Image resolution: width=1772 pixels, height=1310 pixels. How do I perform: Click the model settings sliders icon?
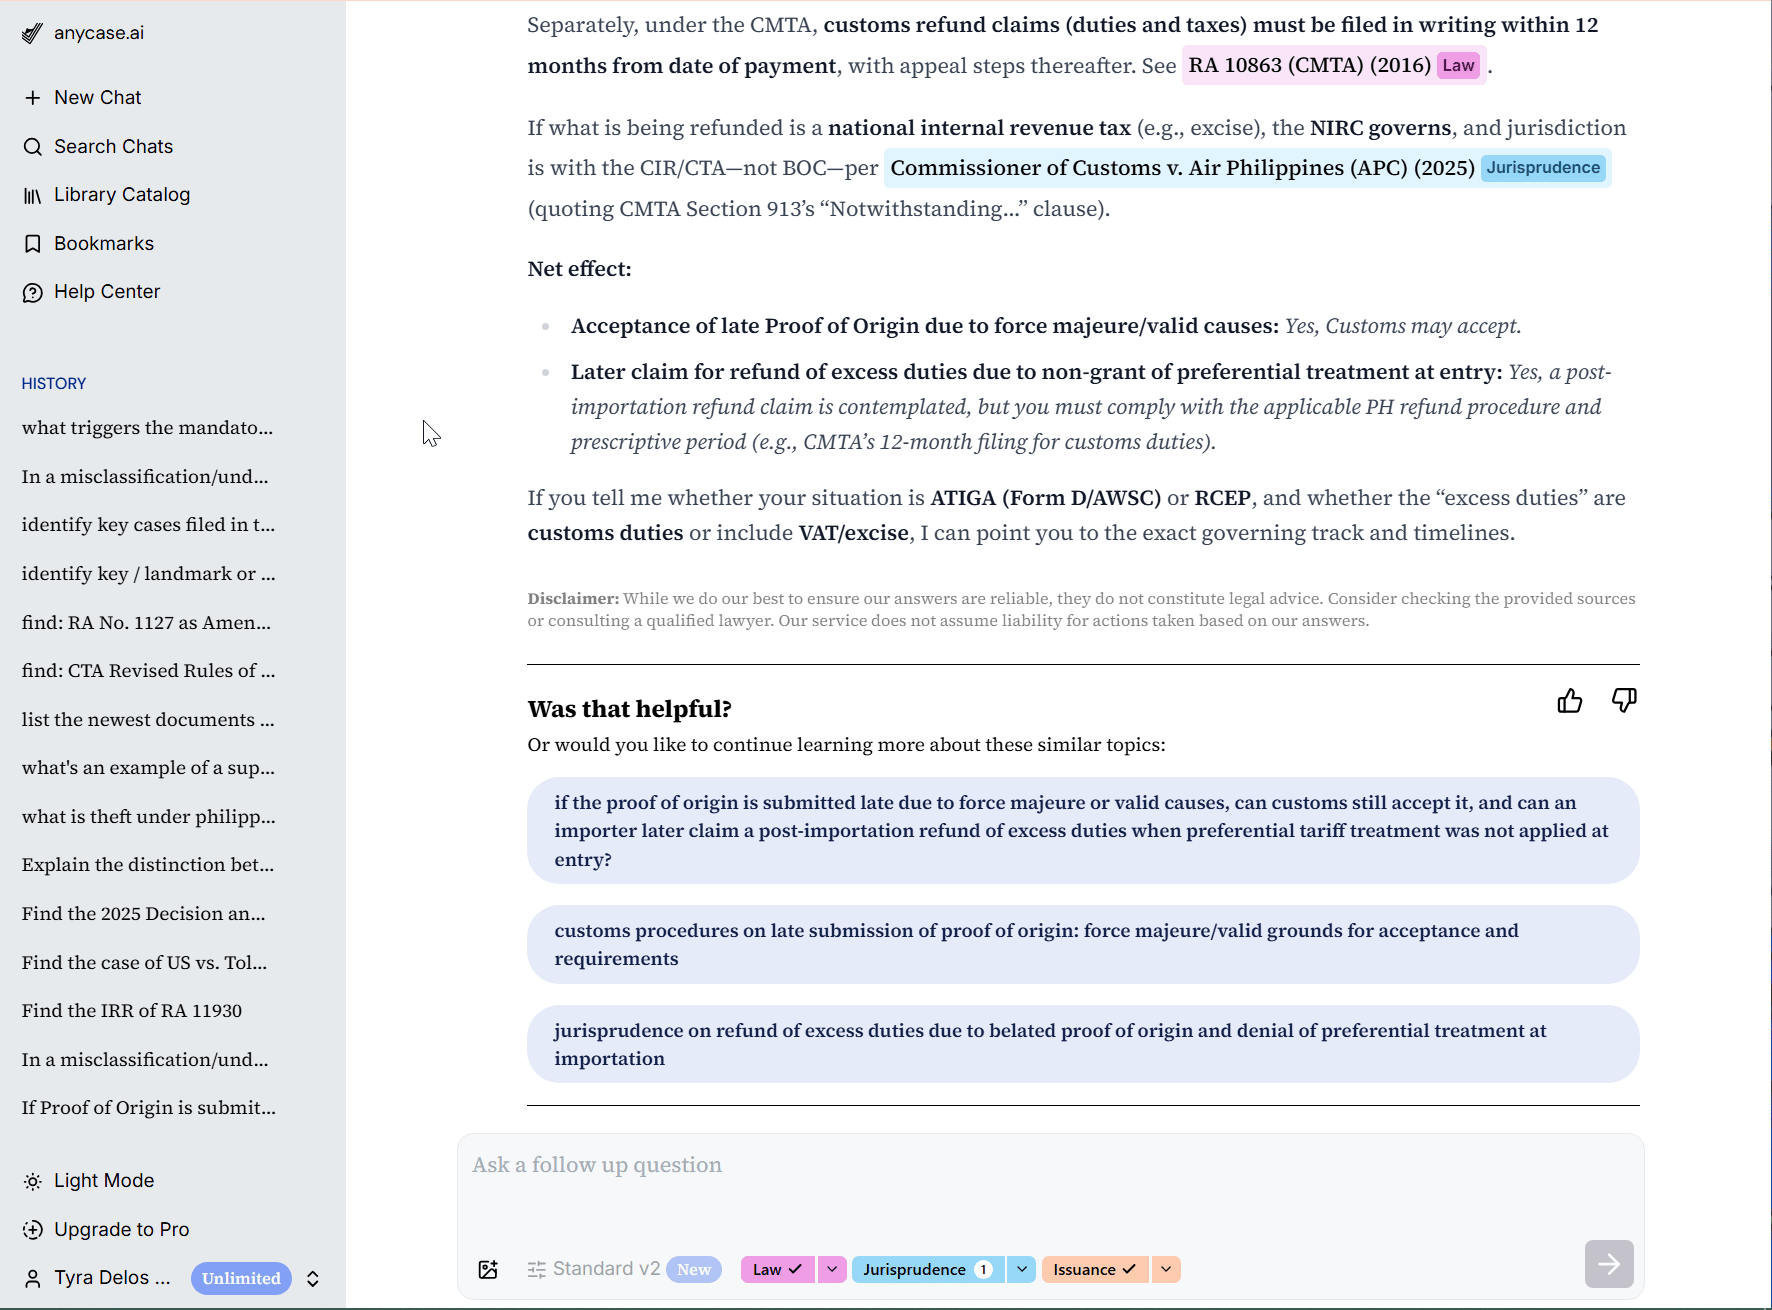(x=537, y=1270)
